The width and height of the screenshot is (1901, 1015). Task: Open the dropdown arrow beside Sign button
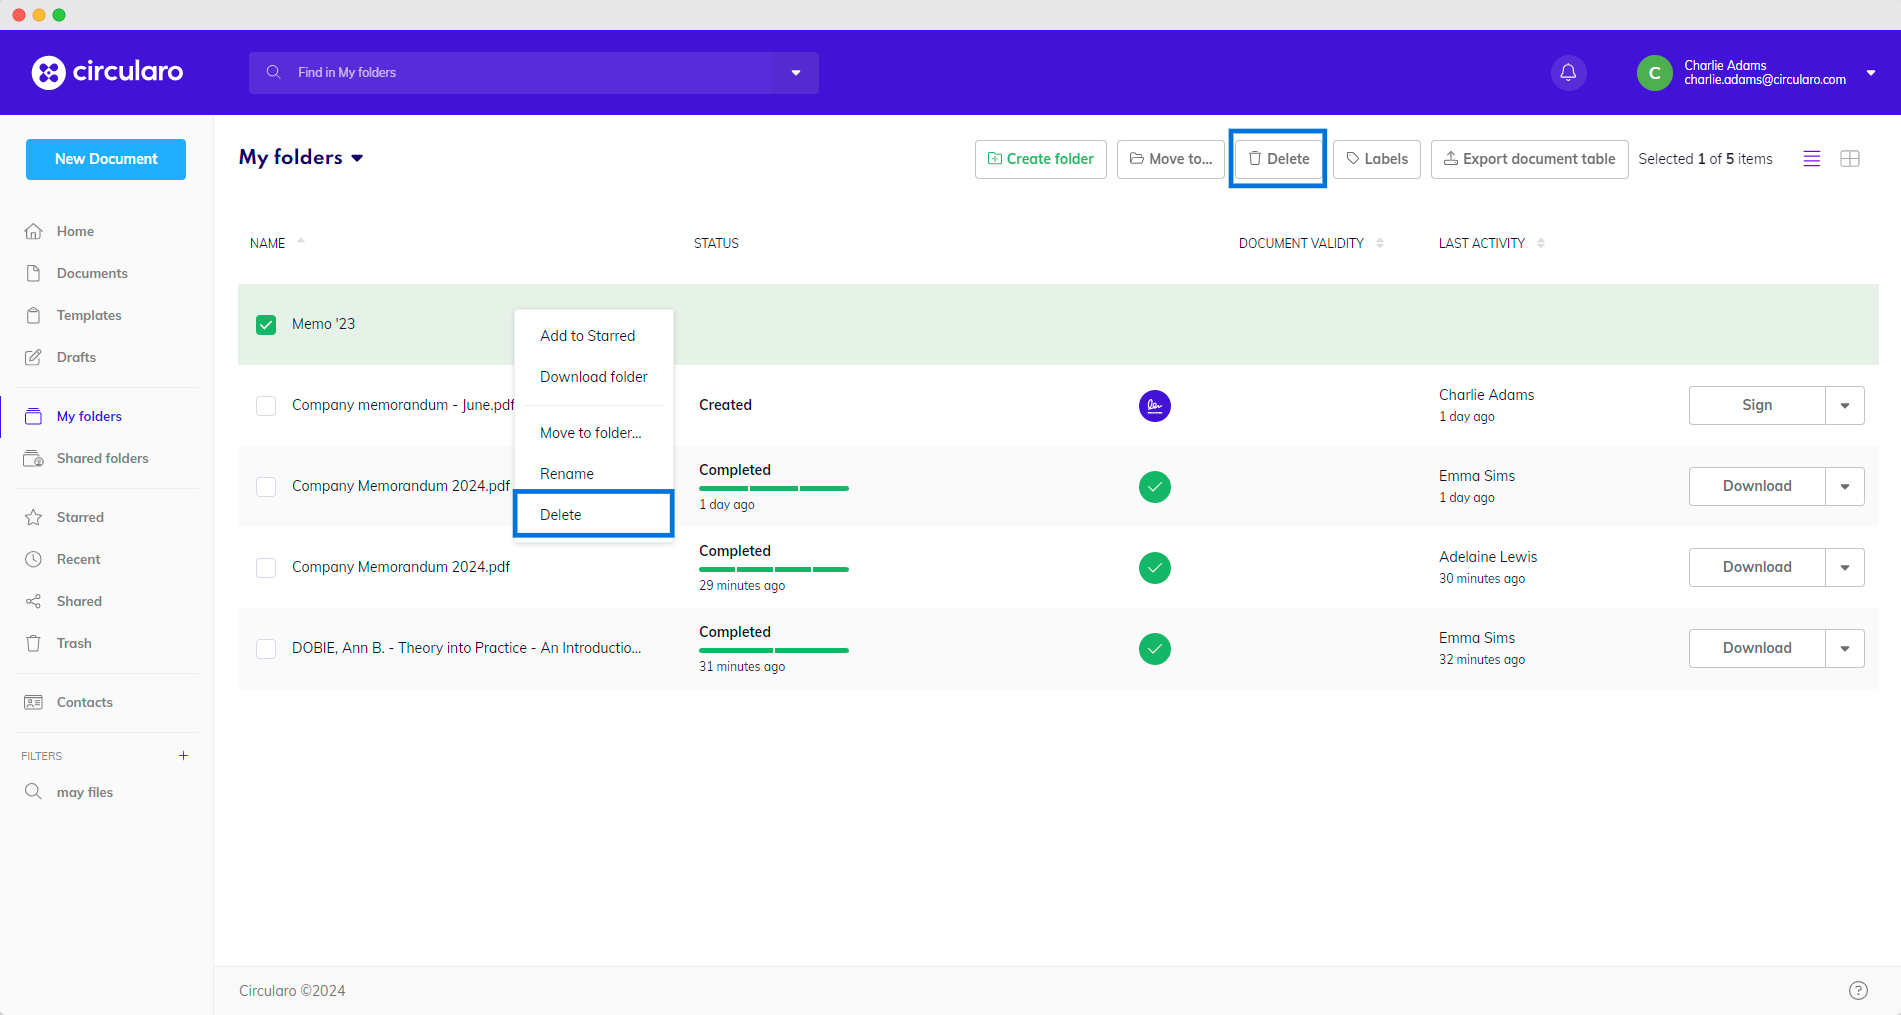[x=1844, y=406]
